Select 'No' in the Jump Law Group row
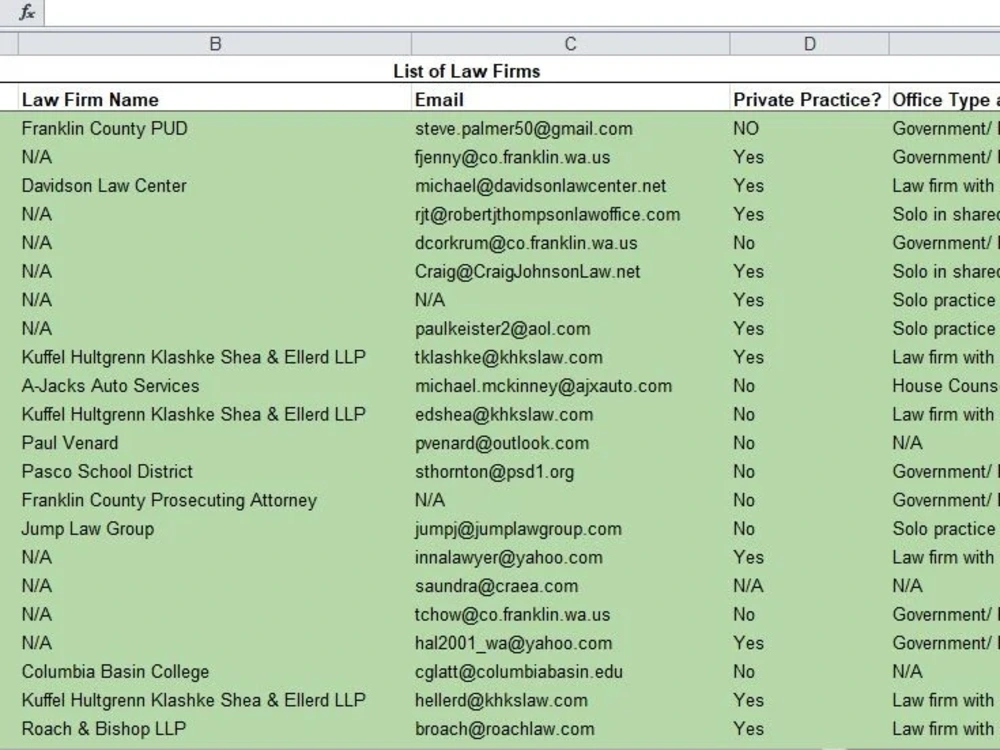 (809, 529)
